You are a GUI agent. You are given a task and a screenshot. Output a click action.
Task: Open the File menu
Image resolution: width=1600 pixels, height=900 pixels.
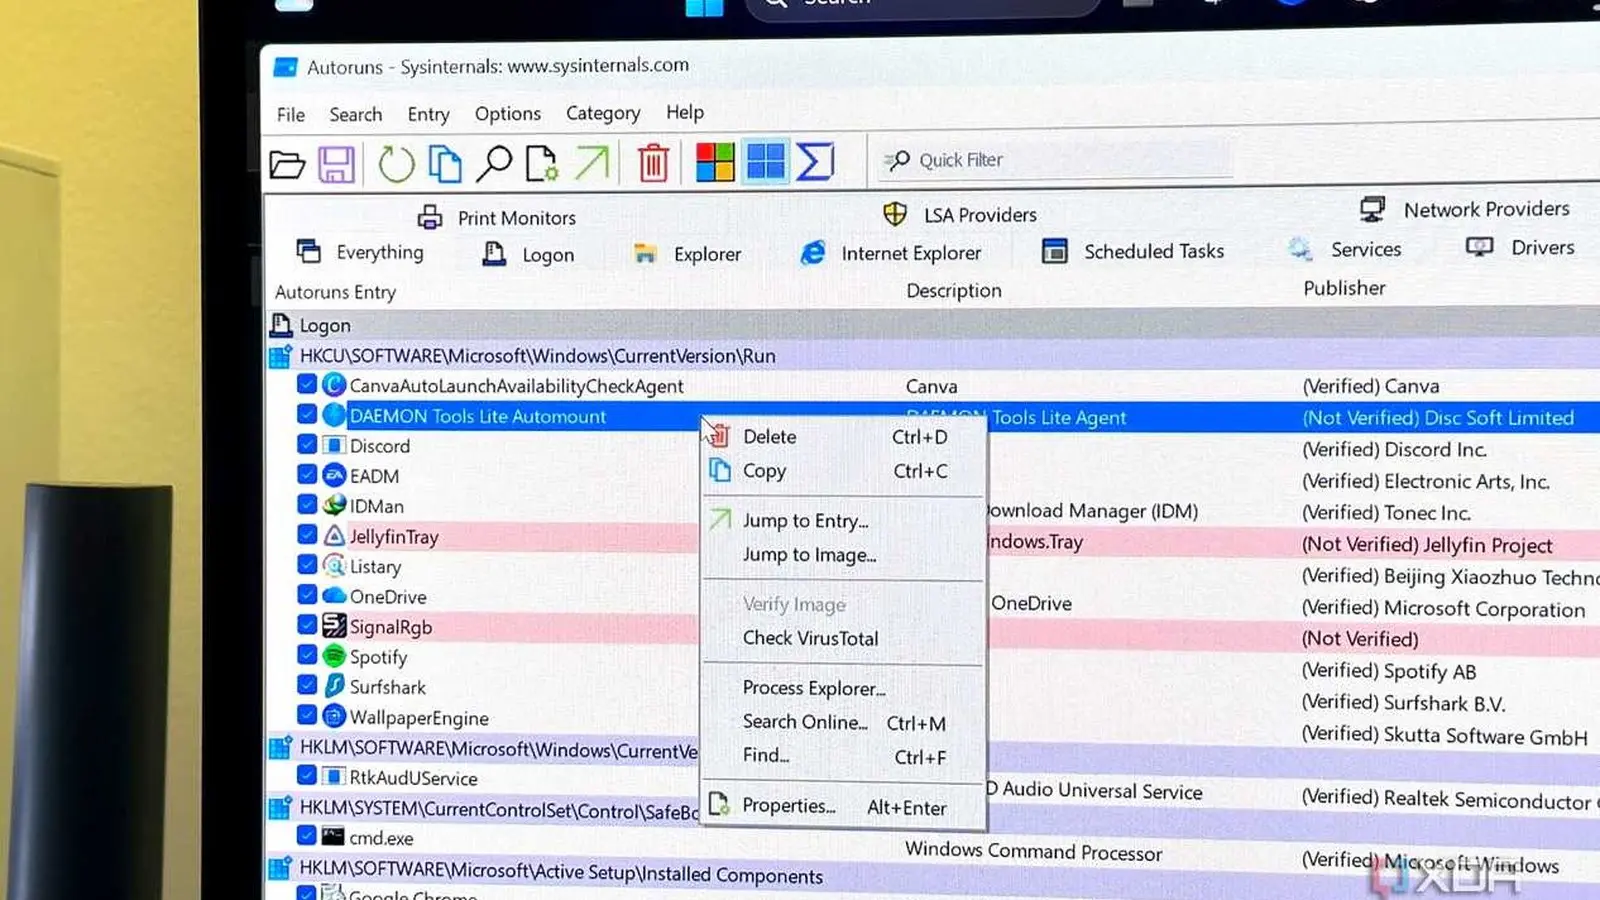[x=291, y=115]
